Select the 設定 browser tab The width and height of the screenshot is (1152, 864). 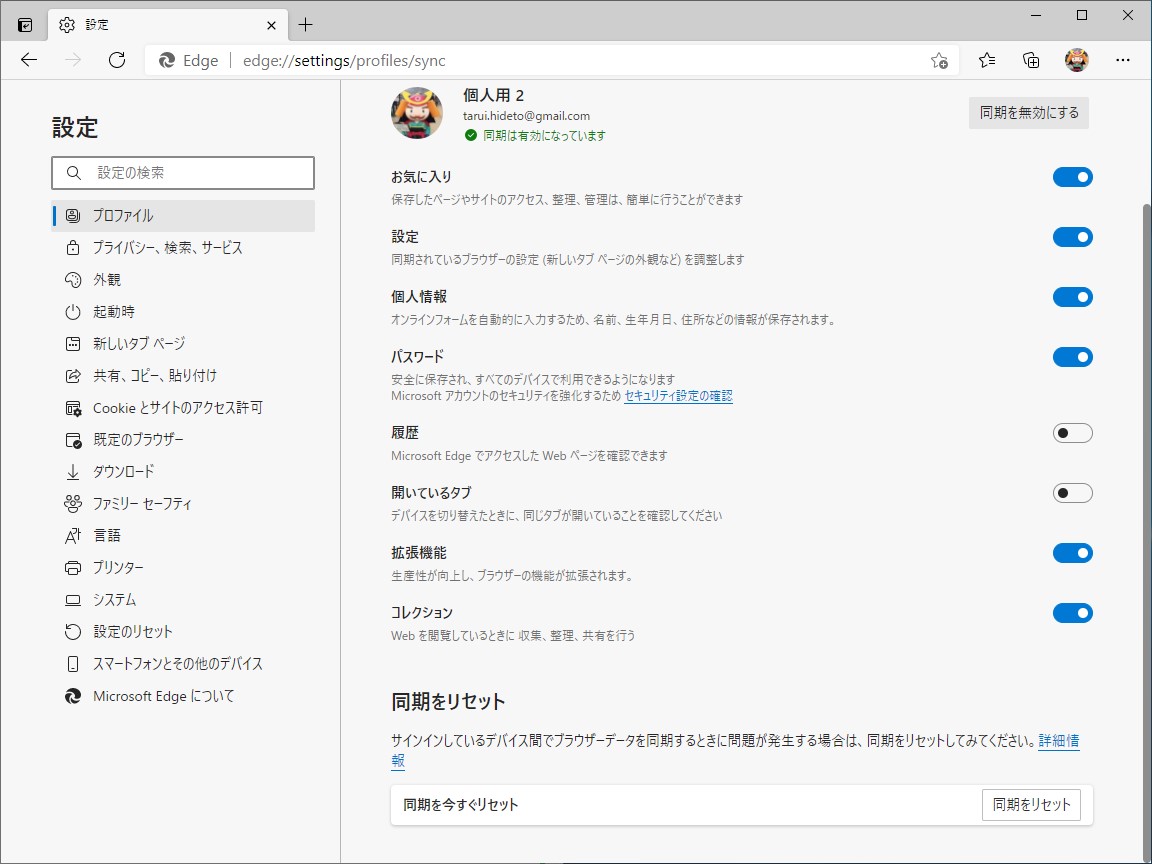point(160,24)
